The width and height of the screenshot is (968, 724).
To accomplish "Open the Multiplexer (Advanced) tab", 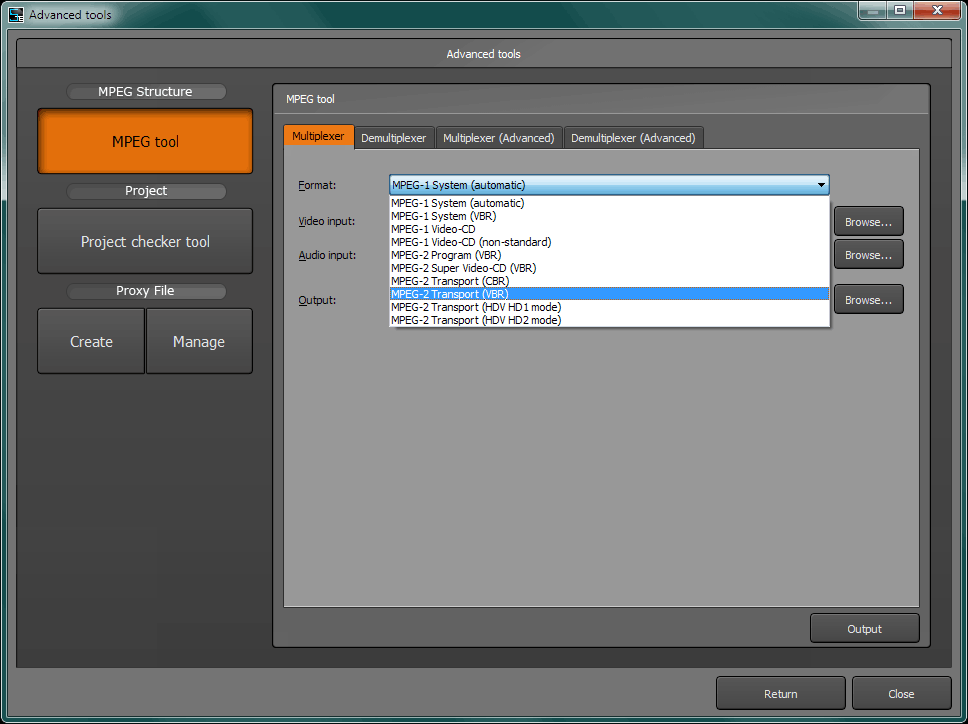I will 499,136.
